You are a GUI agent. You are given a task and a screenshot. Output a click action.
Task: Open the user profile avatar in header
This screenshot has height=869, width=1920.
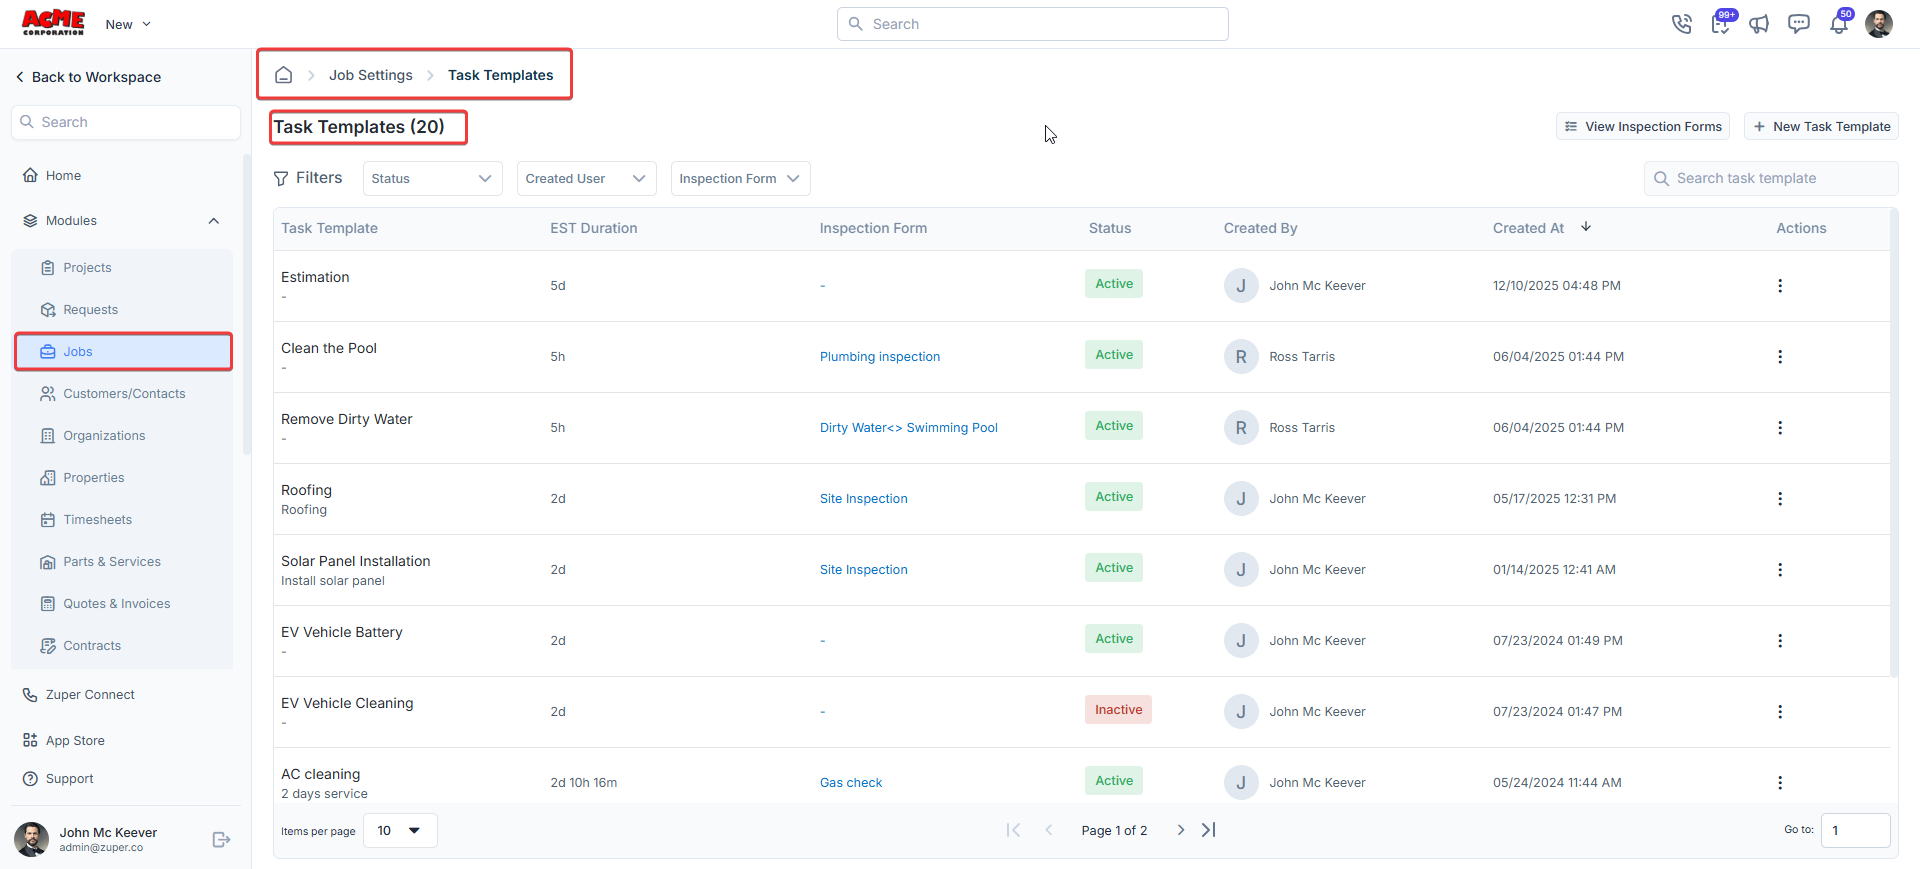pyautogui.click(x=1879, y=24)
